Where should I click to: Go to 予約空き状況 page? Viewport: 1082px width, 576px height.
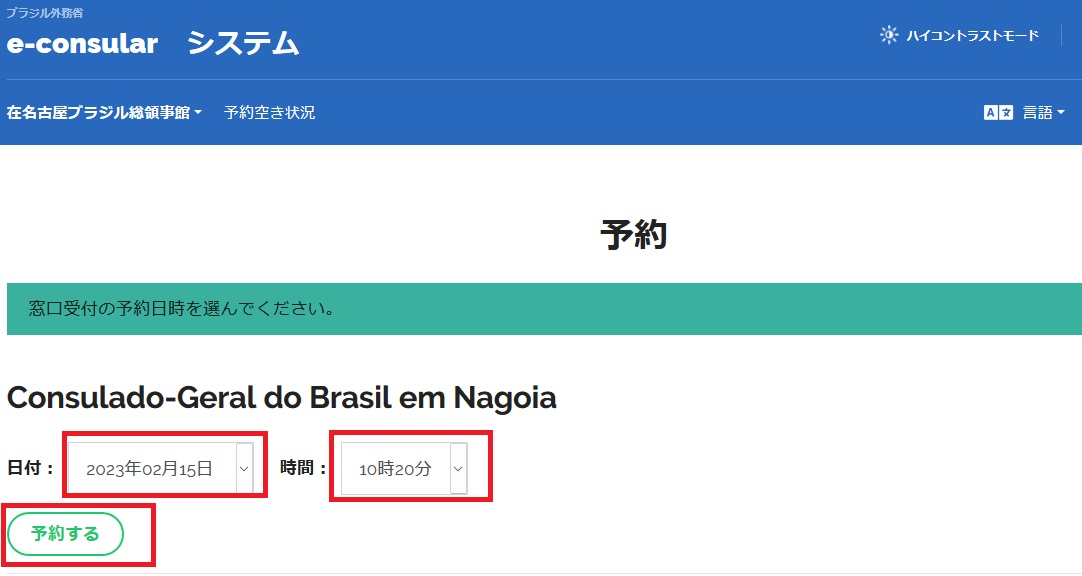pyautogui.click(x=269, y=113)
